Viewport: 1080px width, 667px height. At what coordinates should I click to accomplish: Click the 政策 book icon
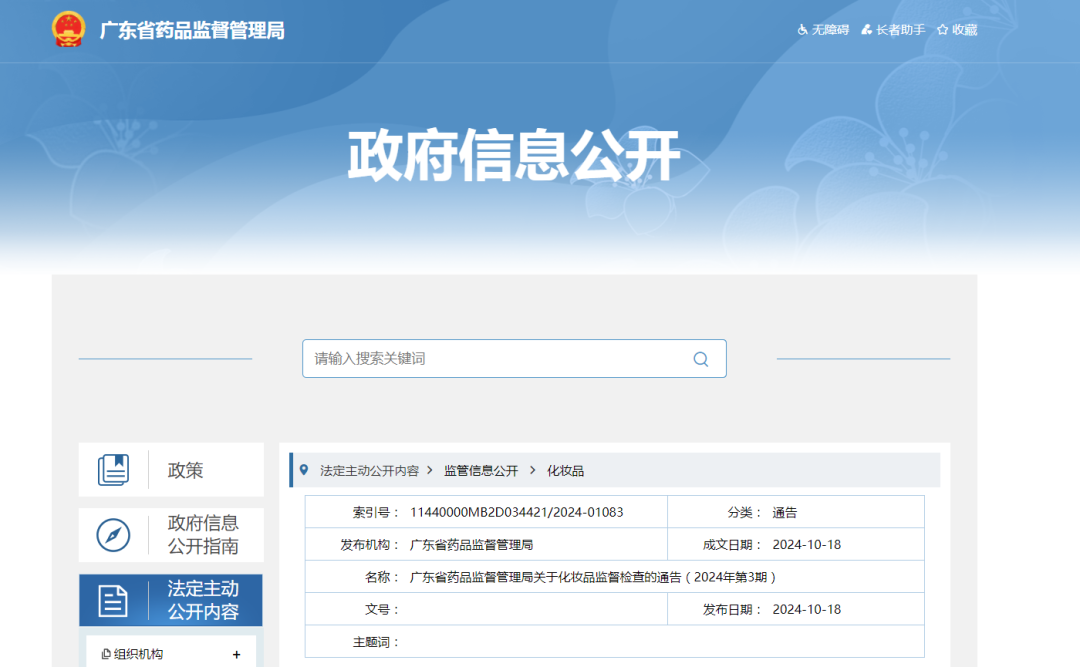click(x=114, y=470)
